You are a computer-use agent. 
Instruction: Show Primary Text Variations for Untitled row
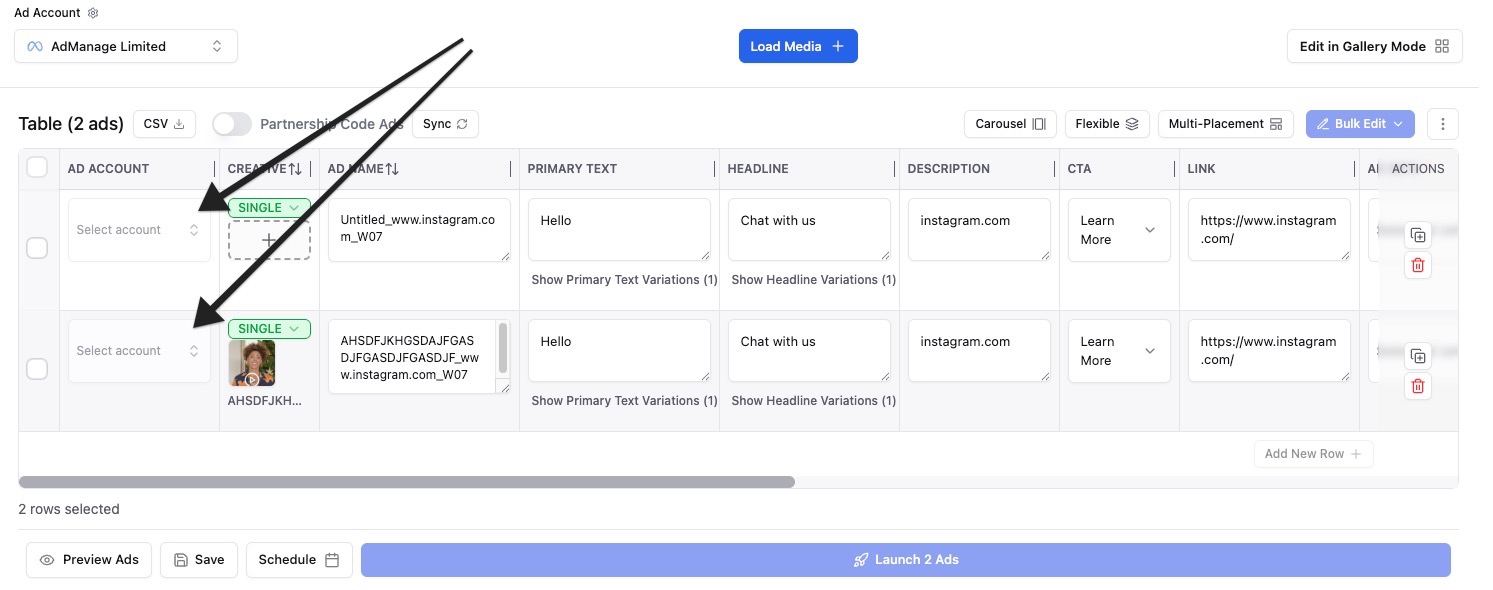pyautogui.click(x=624, y=280)
